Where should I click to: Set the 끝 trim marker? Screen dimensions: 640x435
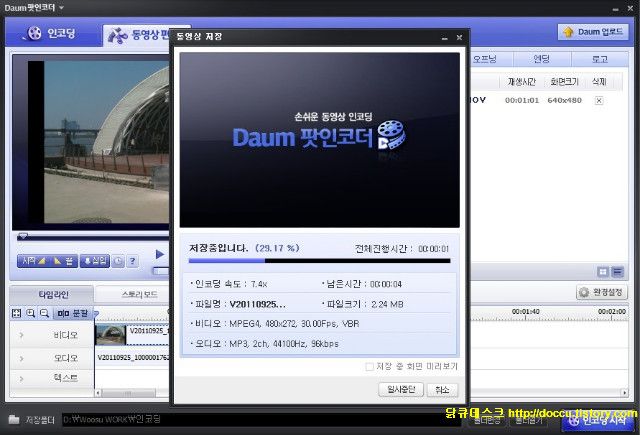point(63,261)
